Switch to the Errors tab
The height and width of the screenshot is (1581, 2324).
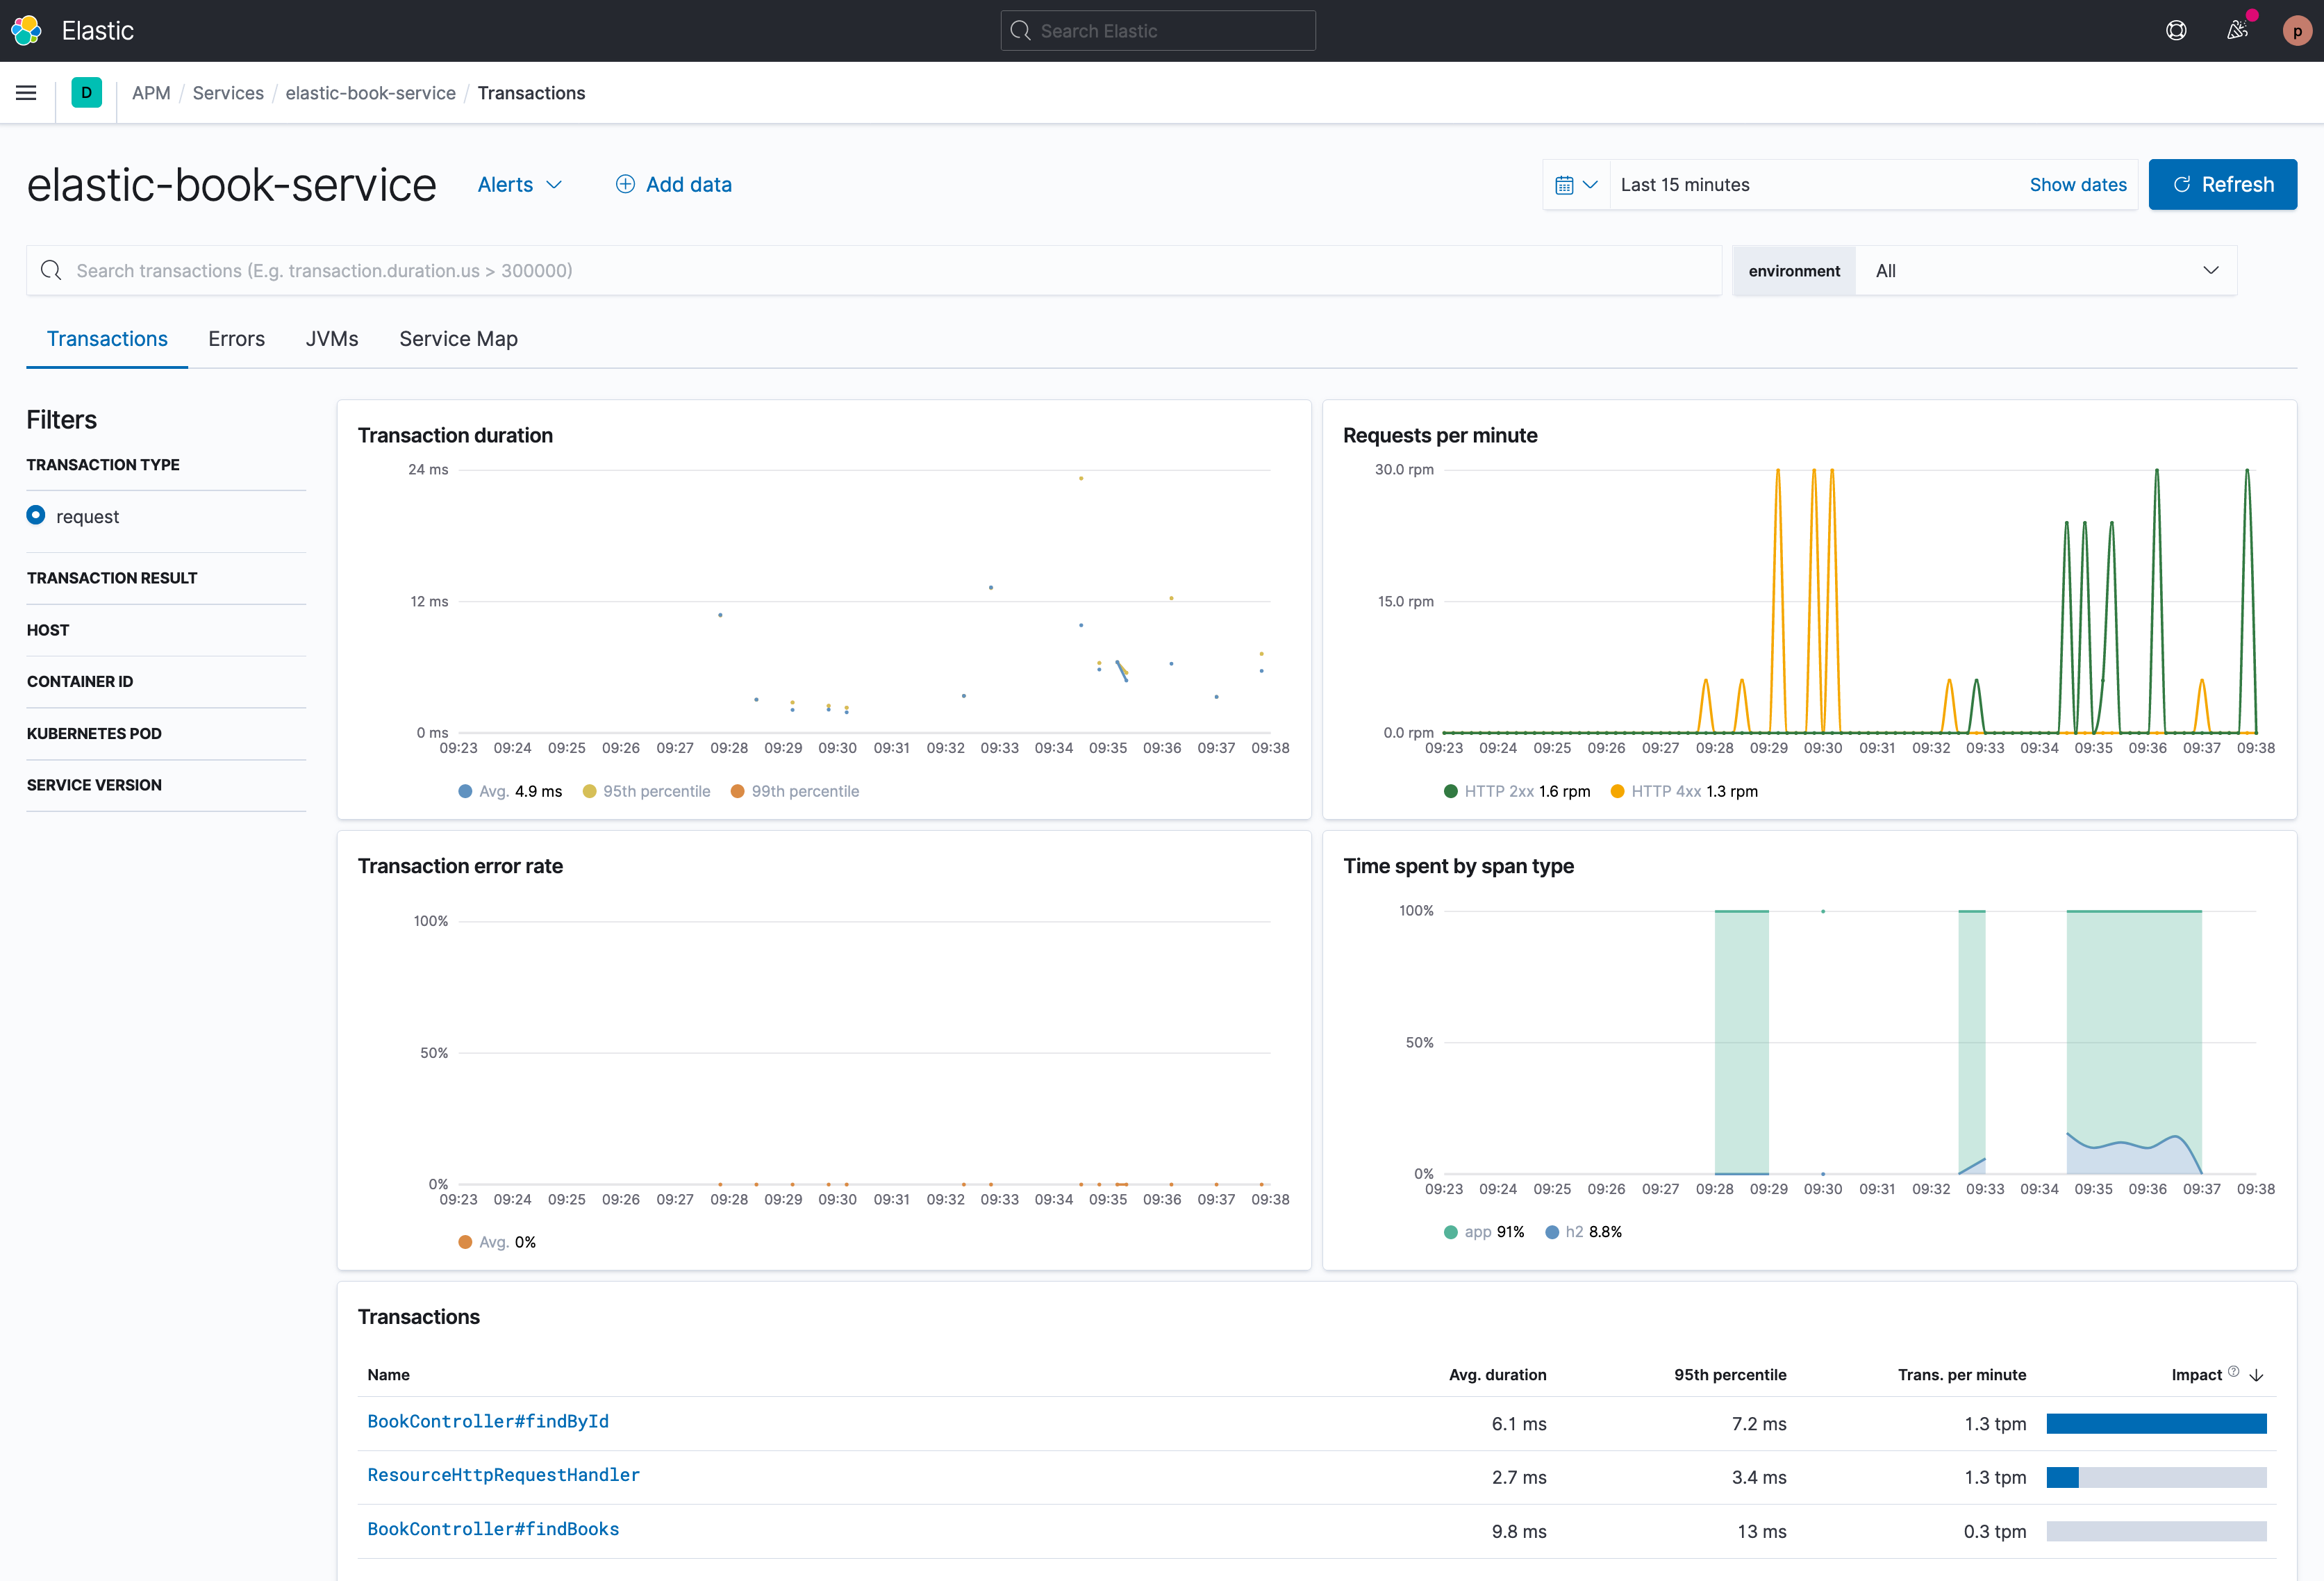click(x=236, y=339)
